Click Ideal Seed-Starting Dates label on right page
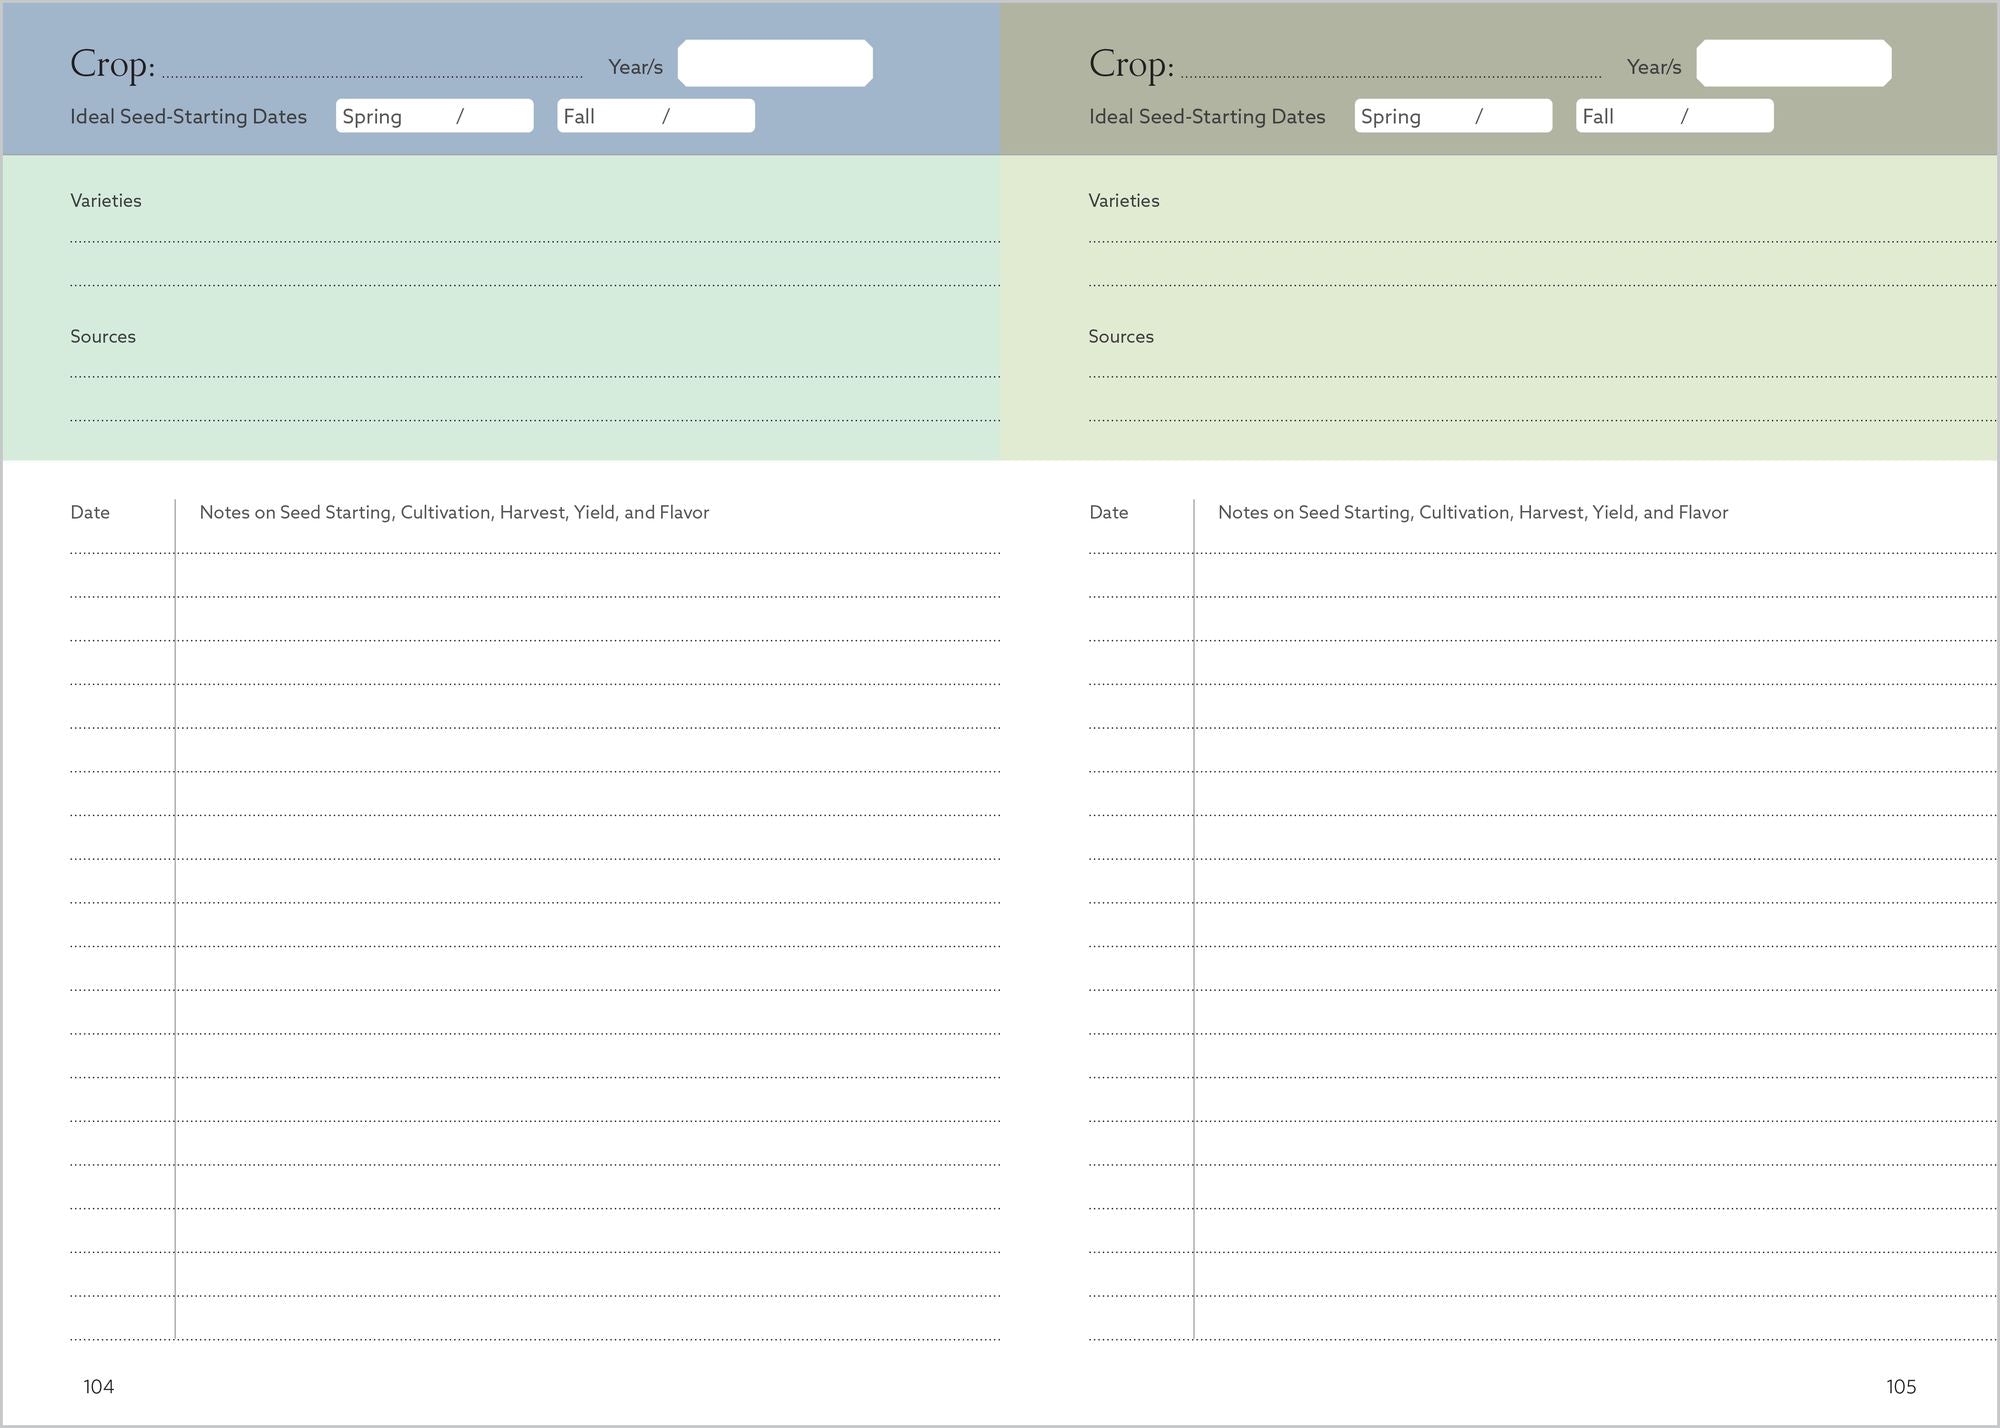Viewport: 2000px width, 1428px height. (x=1207, y=117)
